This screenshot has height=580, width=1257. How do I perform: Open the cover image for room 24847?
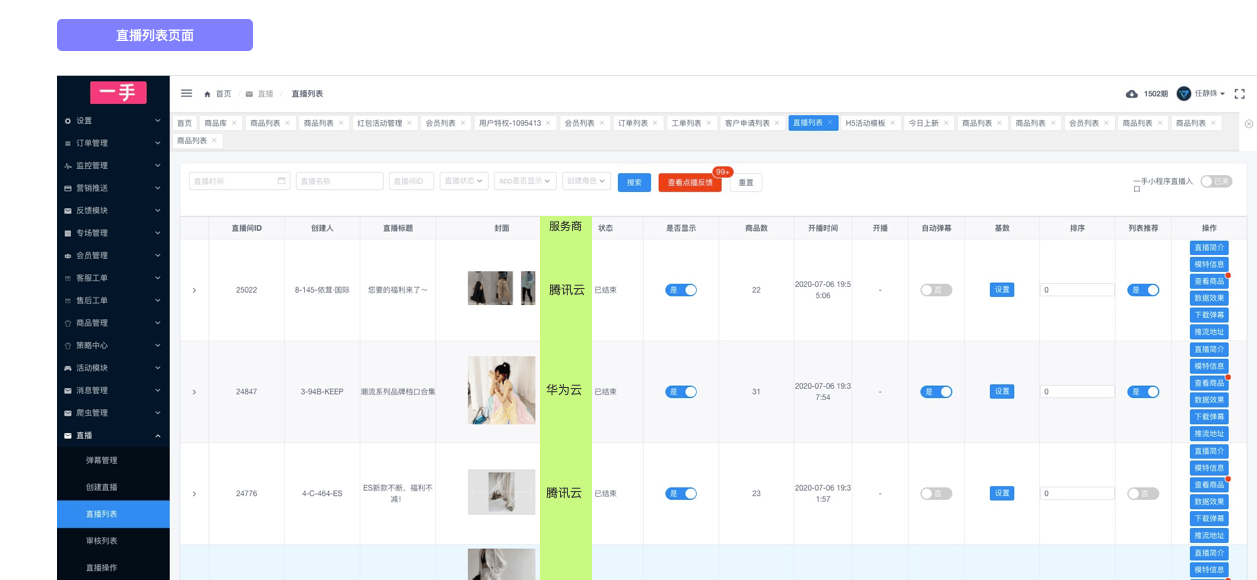point(501,390)
